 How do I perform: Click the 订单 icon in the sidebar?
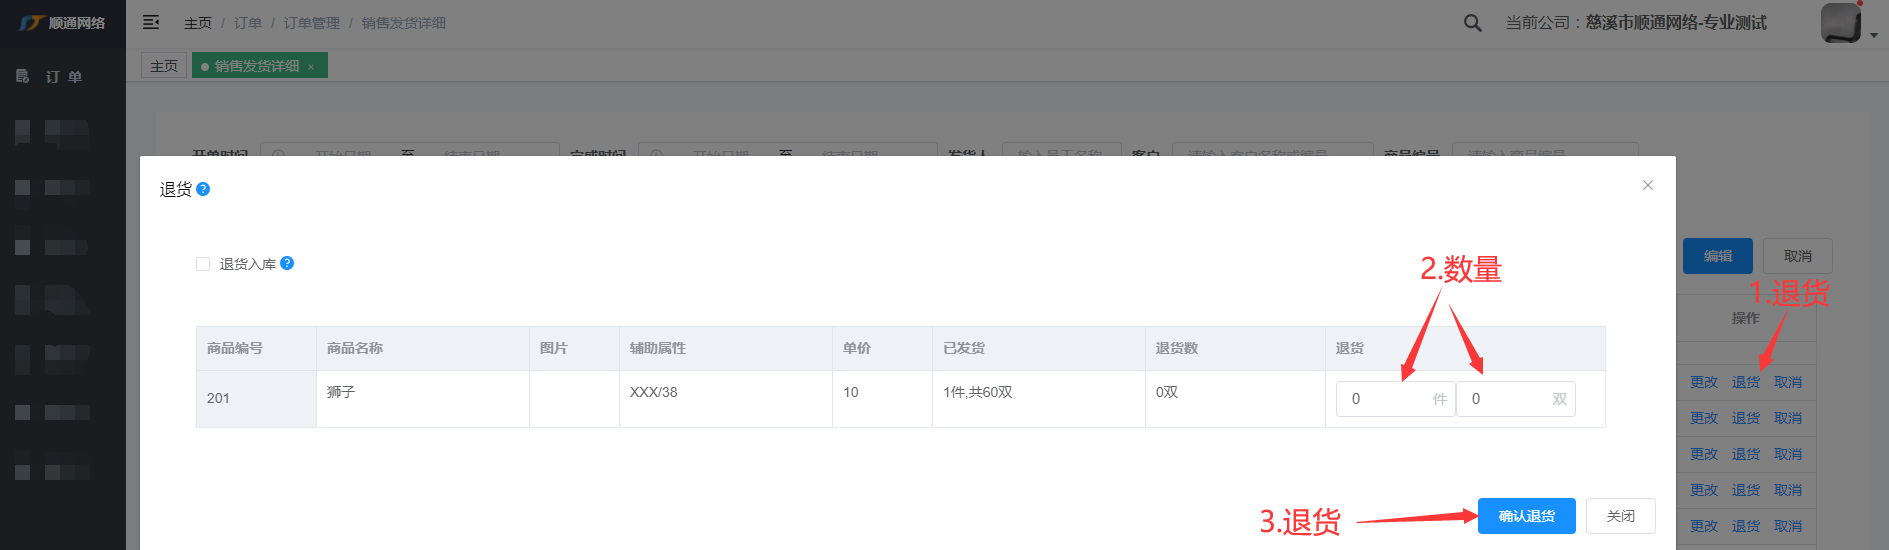tap(23, 76)
